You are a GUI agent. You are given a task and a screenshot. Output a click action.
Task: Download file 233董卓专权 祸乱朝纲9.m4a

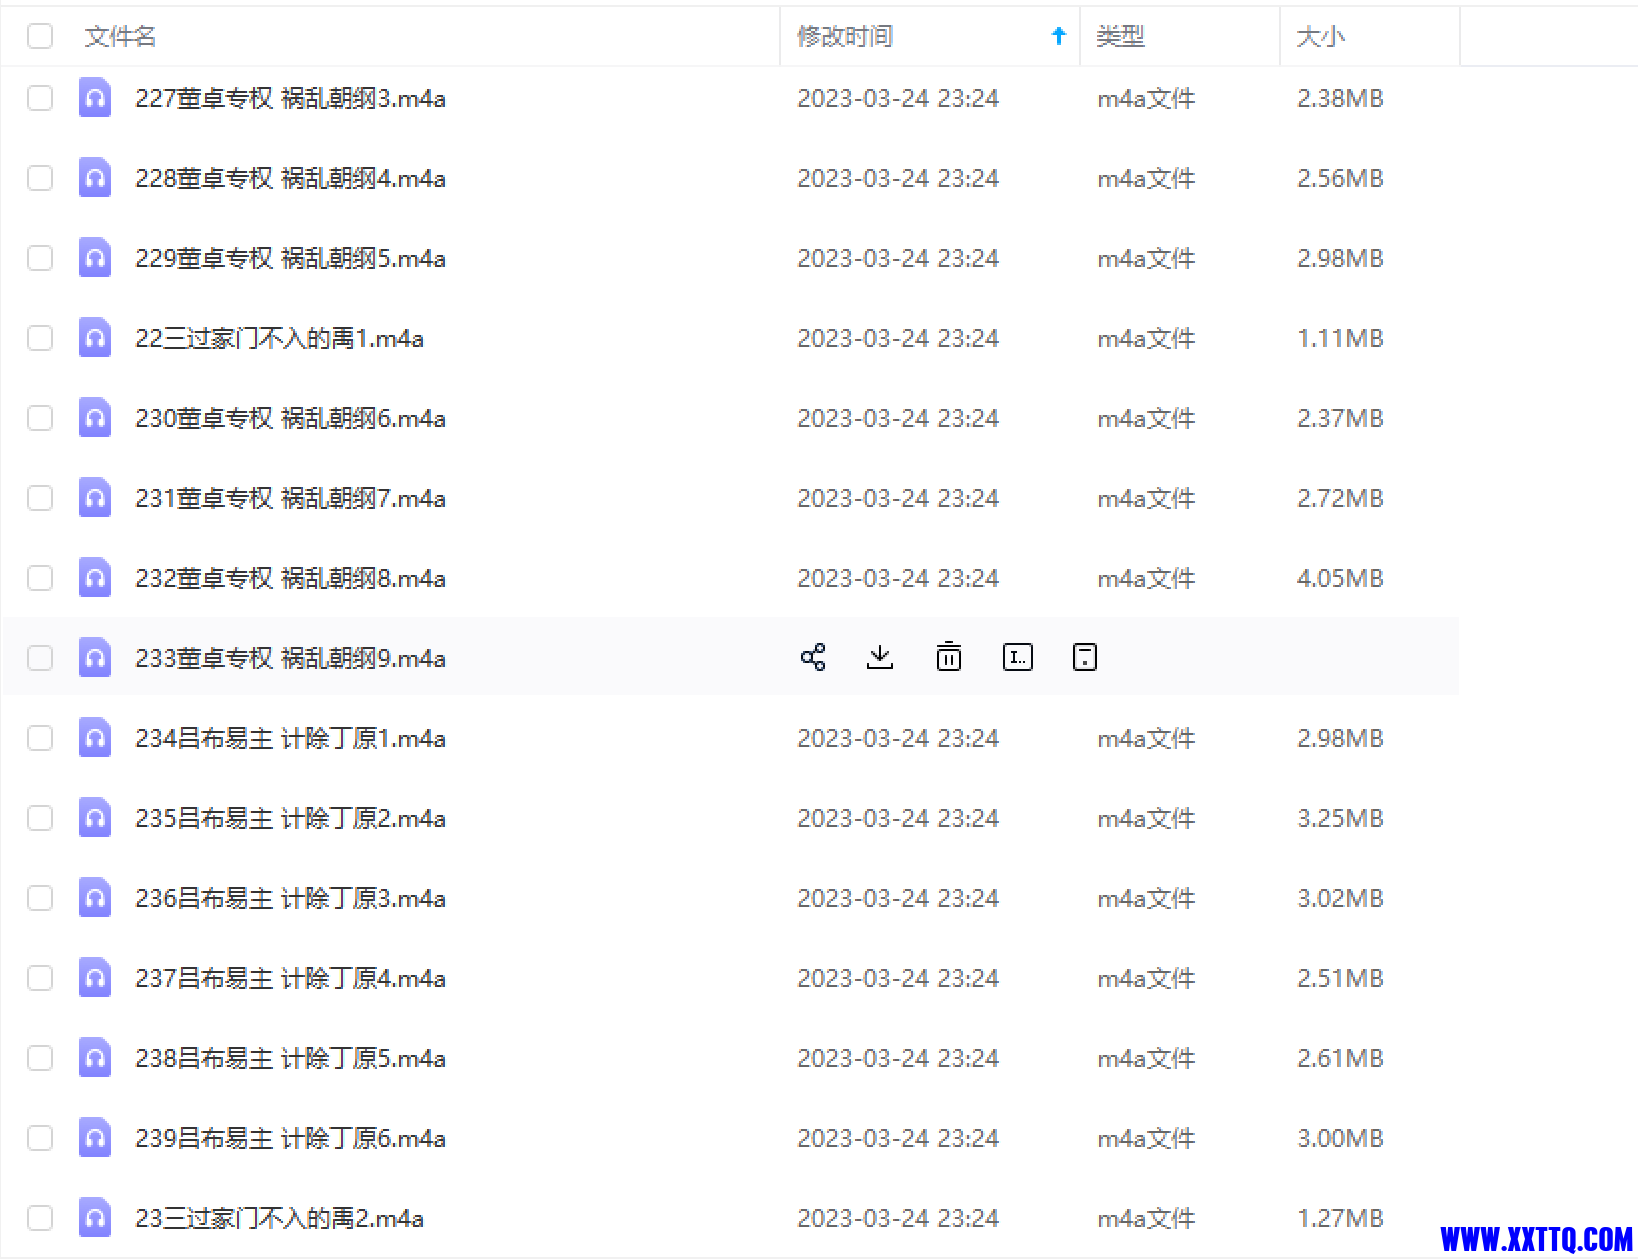tap(880, 657)
